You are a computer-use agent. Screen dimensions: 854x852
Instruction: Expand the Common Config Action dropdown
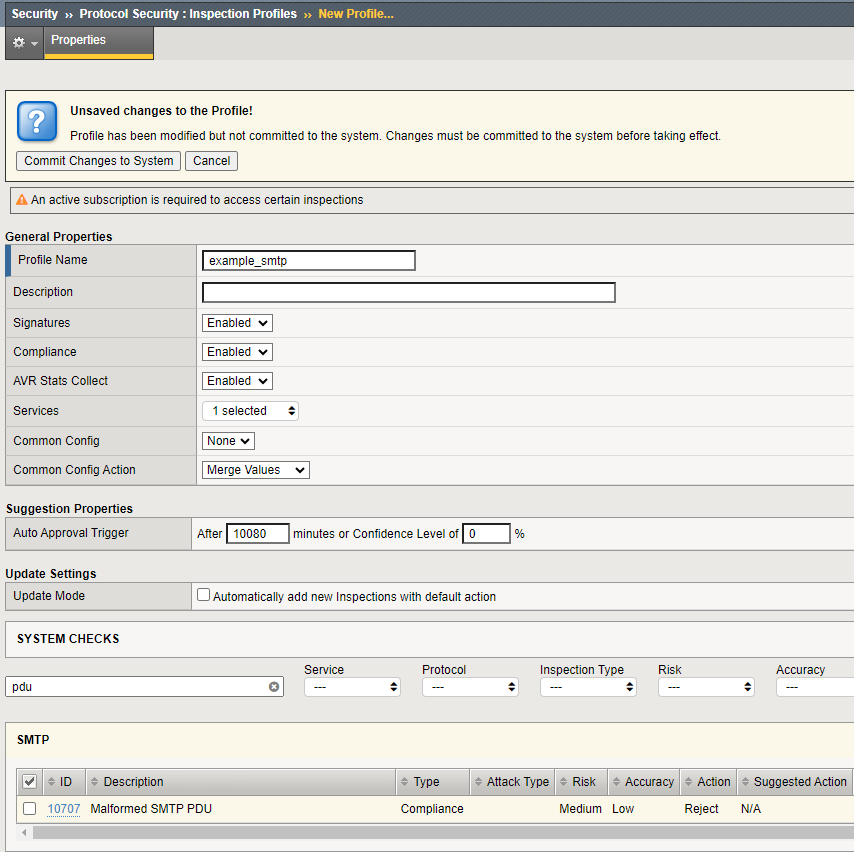tap(256, 470)
